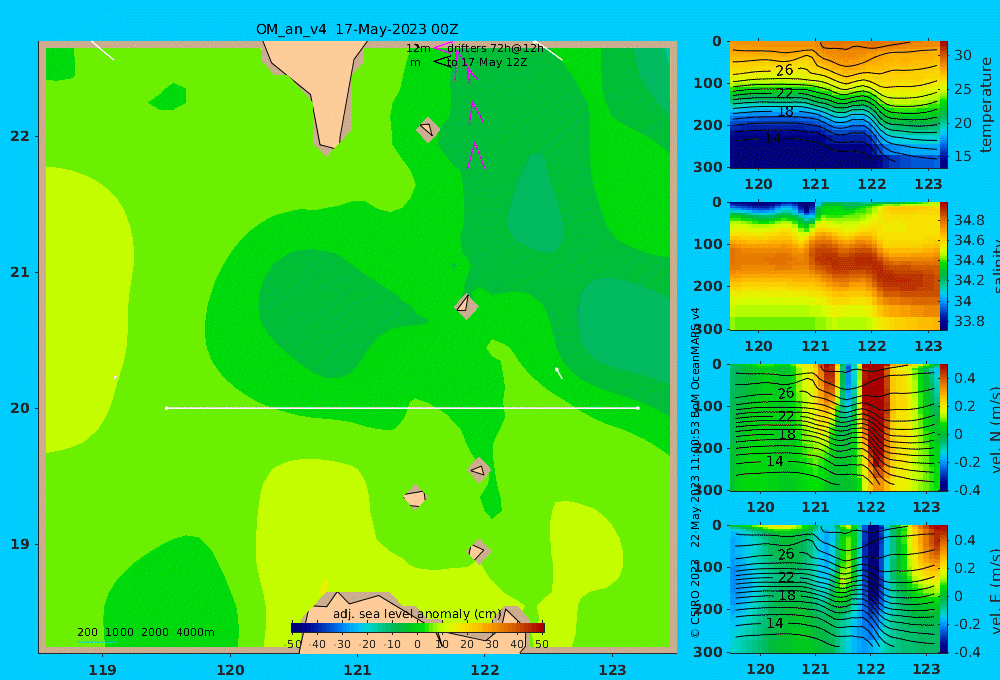1000x680 pixels.
Task: Click latitude label 22 on main map axis
Action: click(20, 136)
